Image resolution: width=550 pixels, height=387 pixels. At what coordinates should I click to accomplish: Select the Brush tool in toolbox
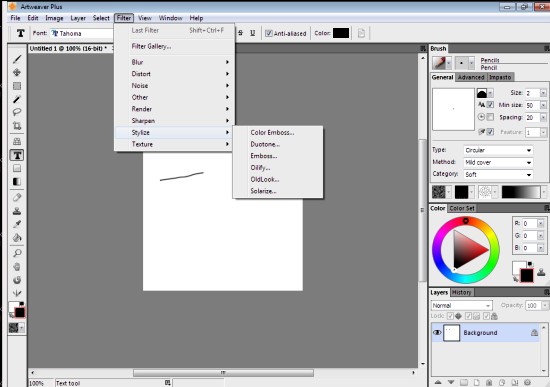pos(17,59)
